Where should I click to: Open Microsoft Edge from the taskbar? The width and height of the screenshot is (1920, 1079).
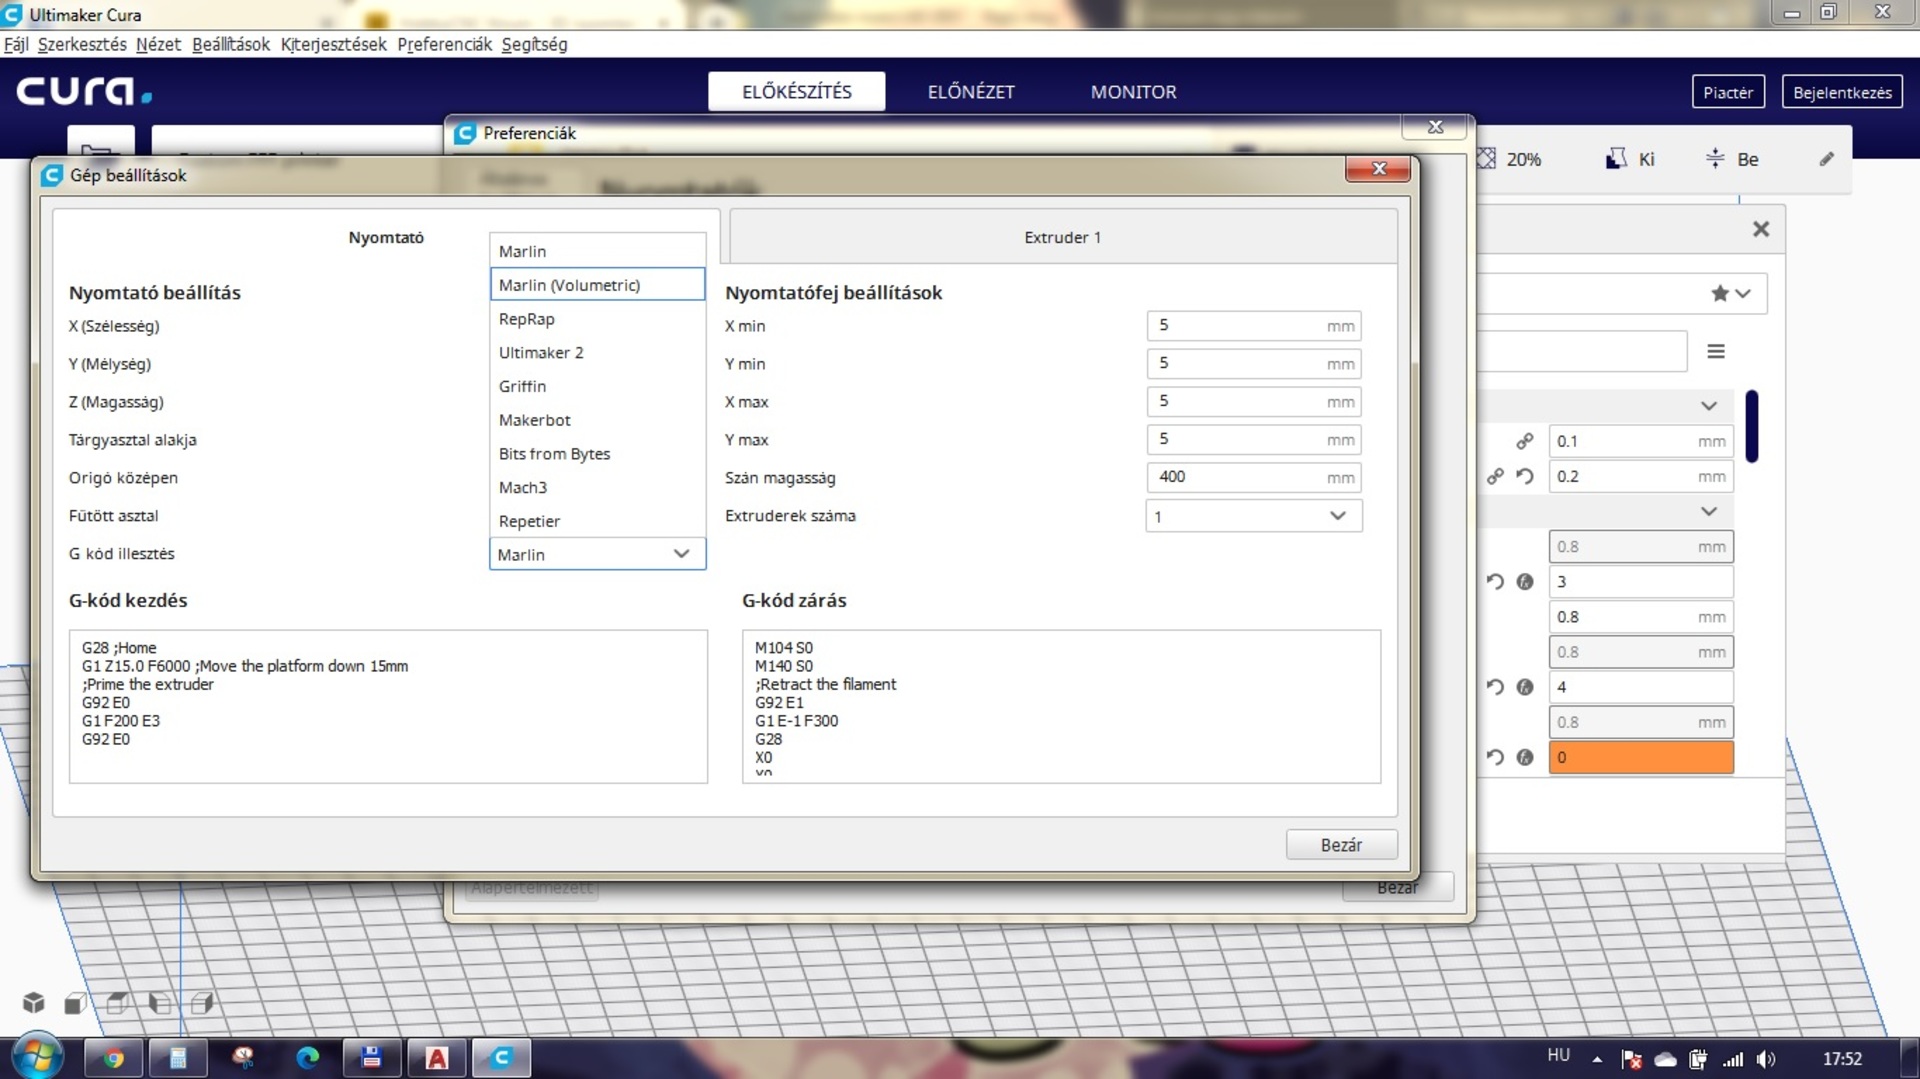point(308,1058)
